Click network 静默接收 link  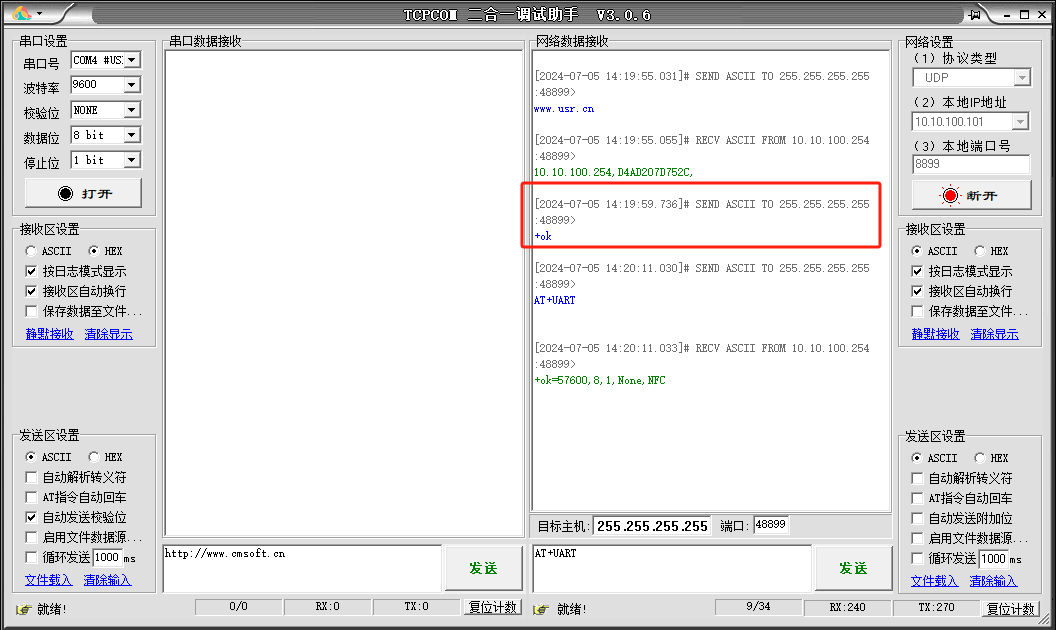(x=935, y=334)
